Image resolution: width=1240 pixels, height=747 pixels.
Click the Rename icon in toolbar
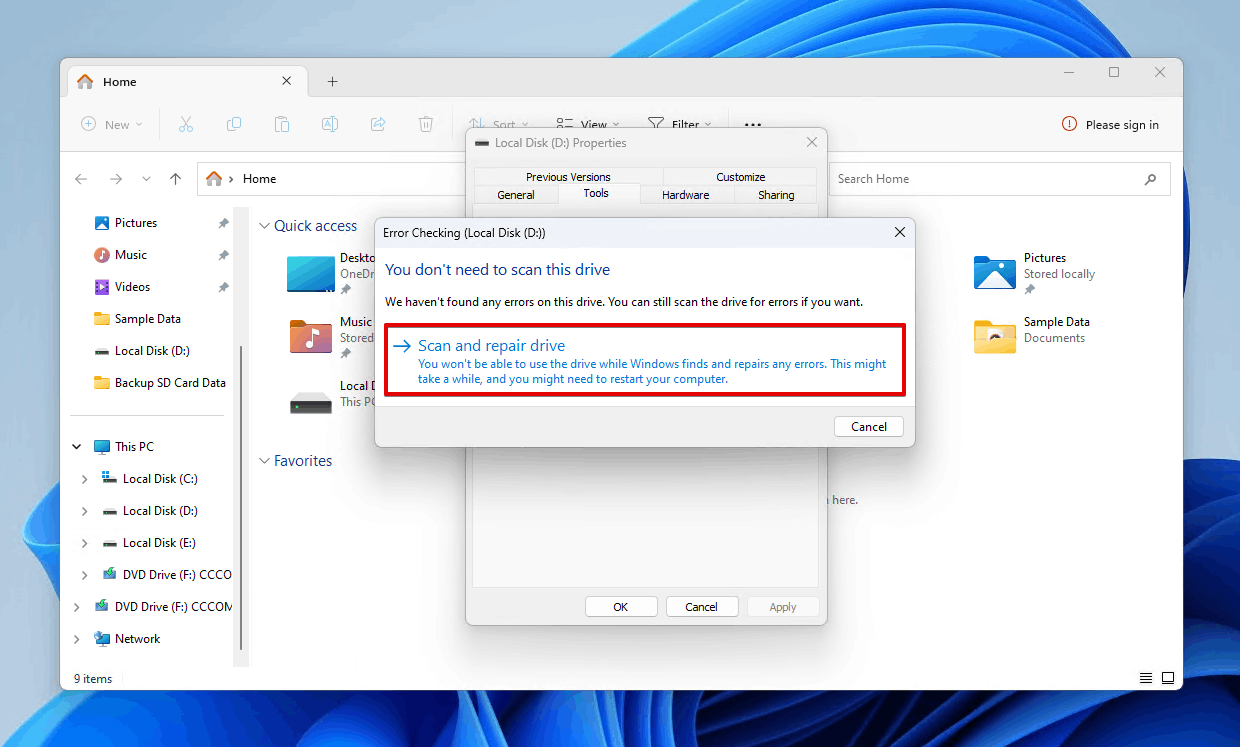pos(330,124)
